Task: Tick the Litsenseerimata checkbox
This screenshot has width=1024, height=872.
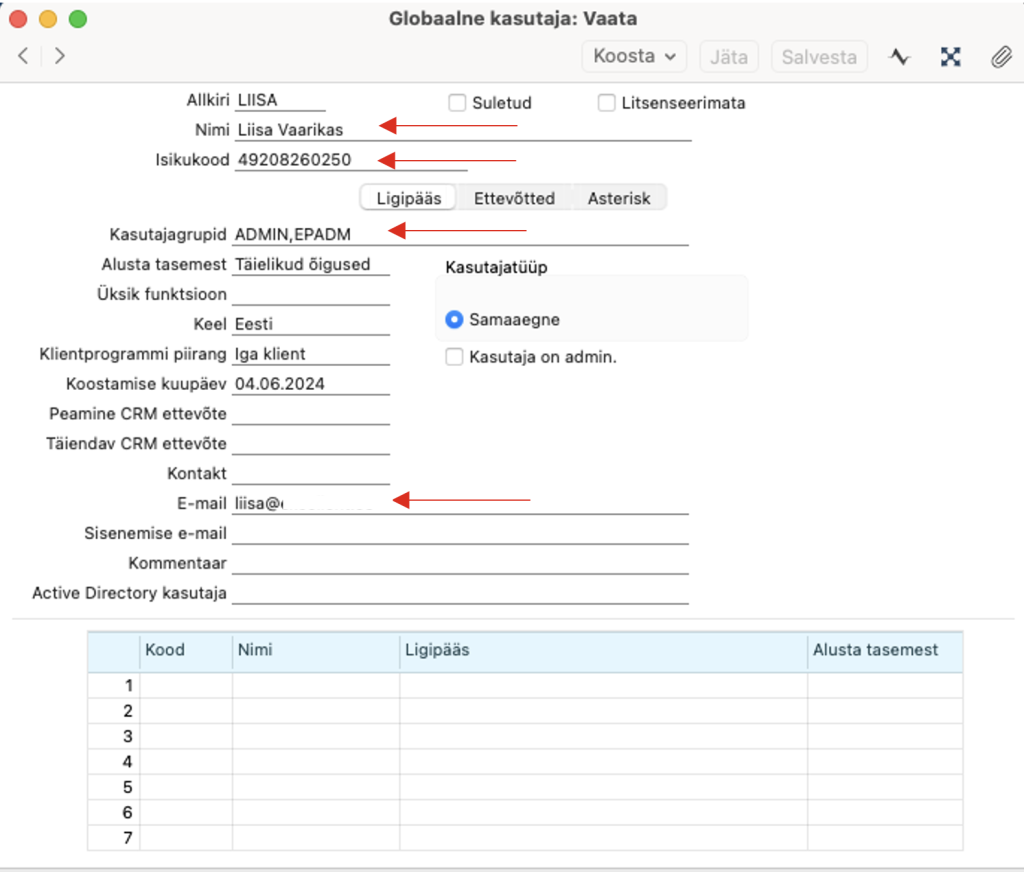Action: pyautogui.click(x=606, y=103)
